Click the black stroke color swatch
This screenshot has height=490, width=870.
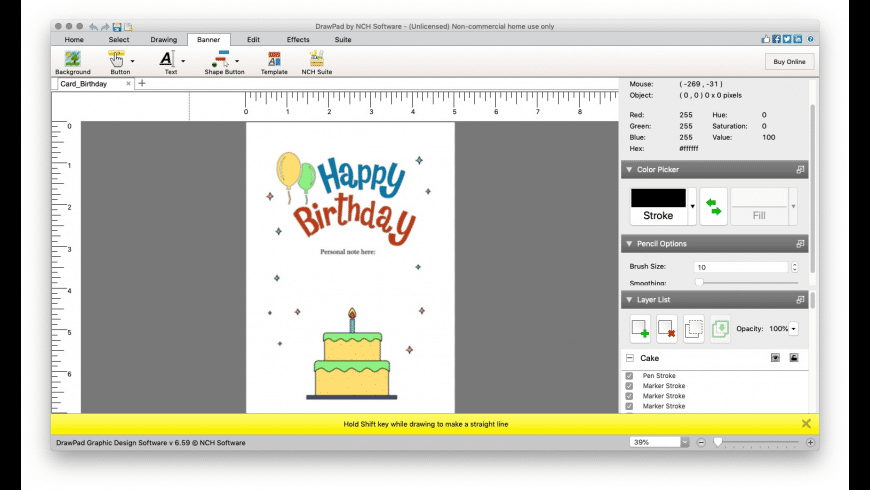658,198
